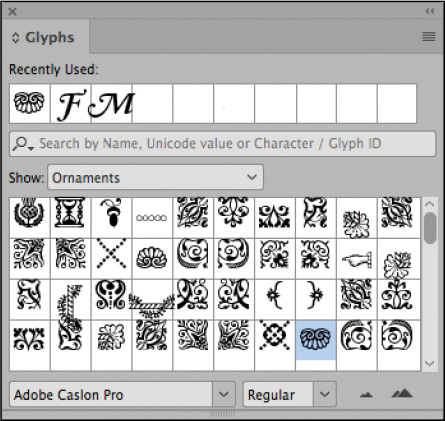The width and height of the screenshot is (445, 421).
Task: Open the Adobe Caslon Pro font dropdown arrow
Action: coord(224,394)
